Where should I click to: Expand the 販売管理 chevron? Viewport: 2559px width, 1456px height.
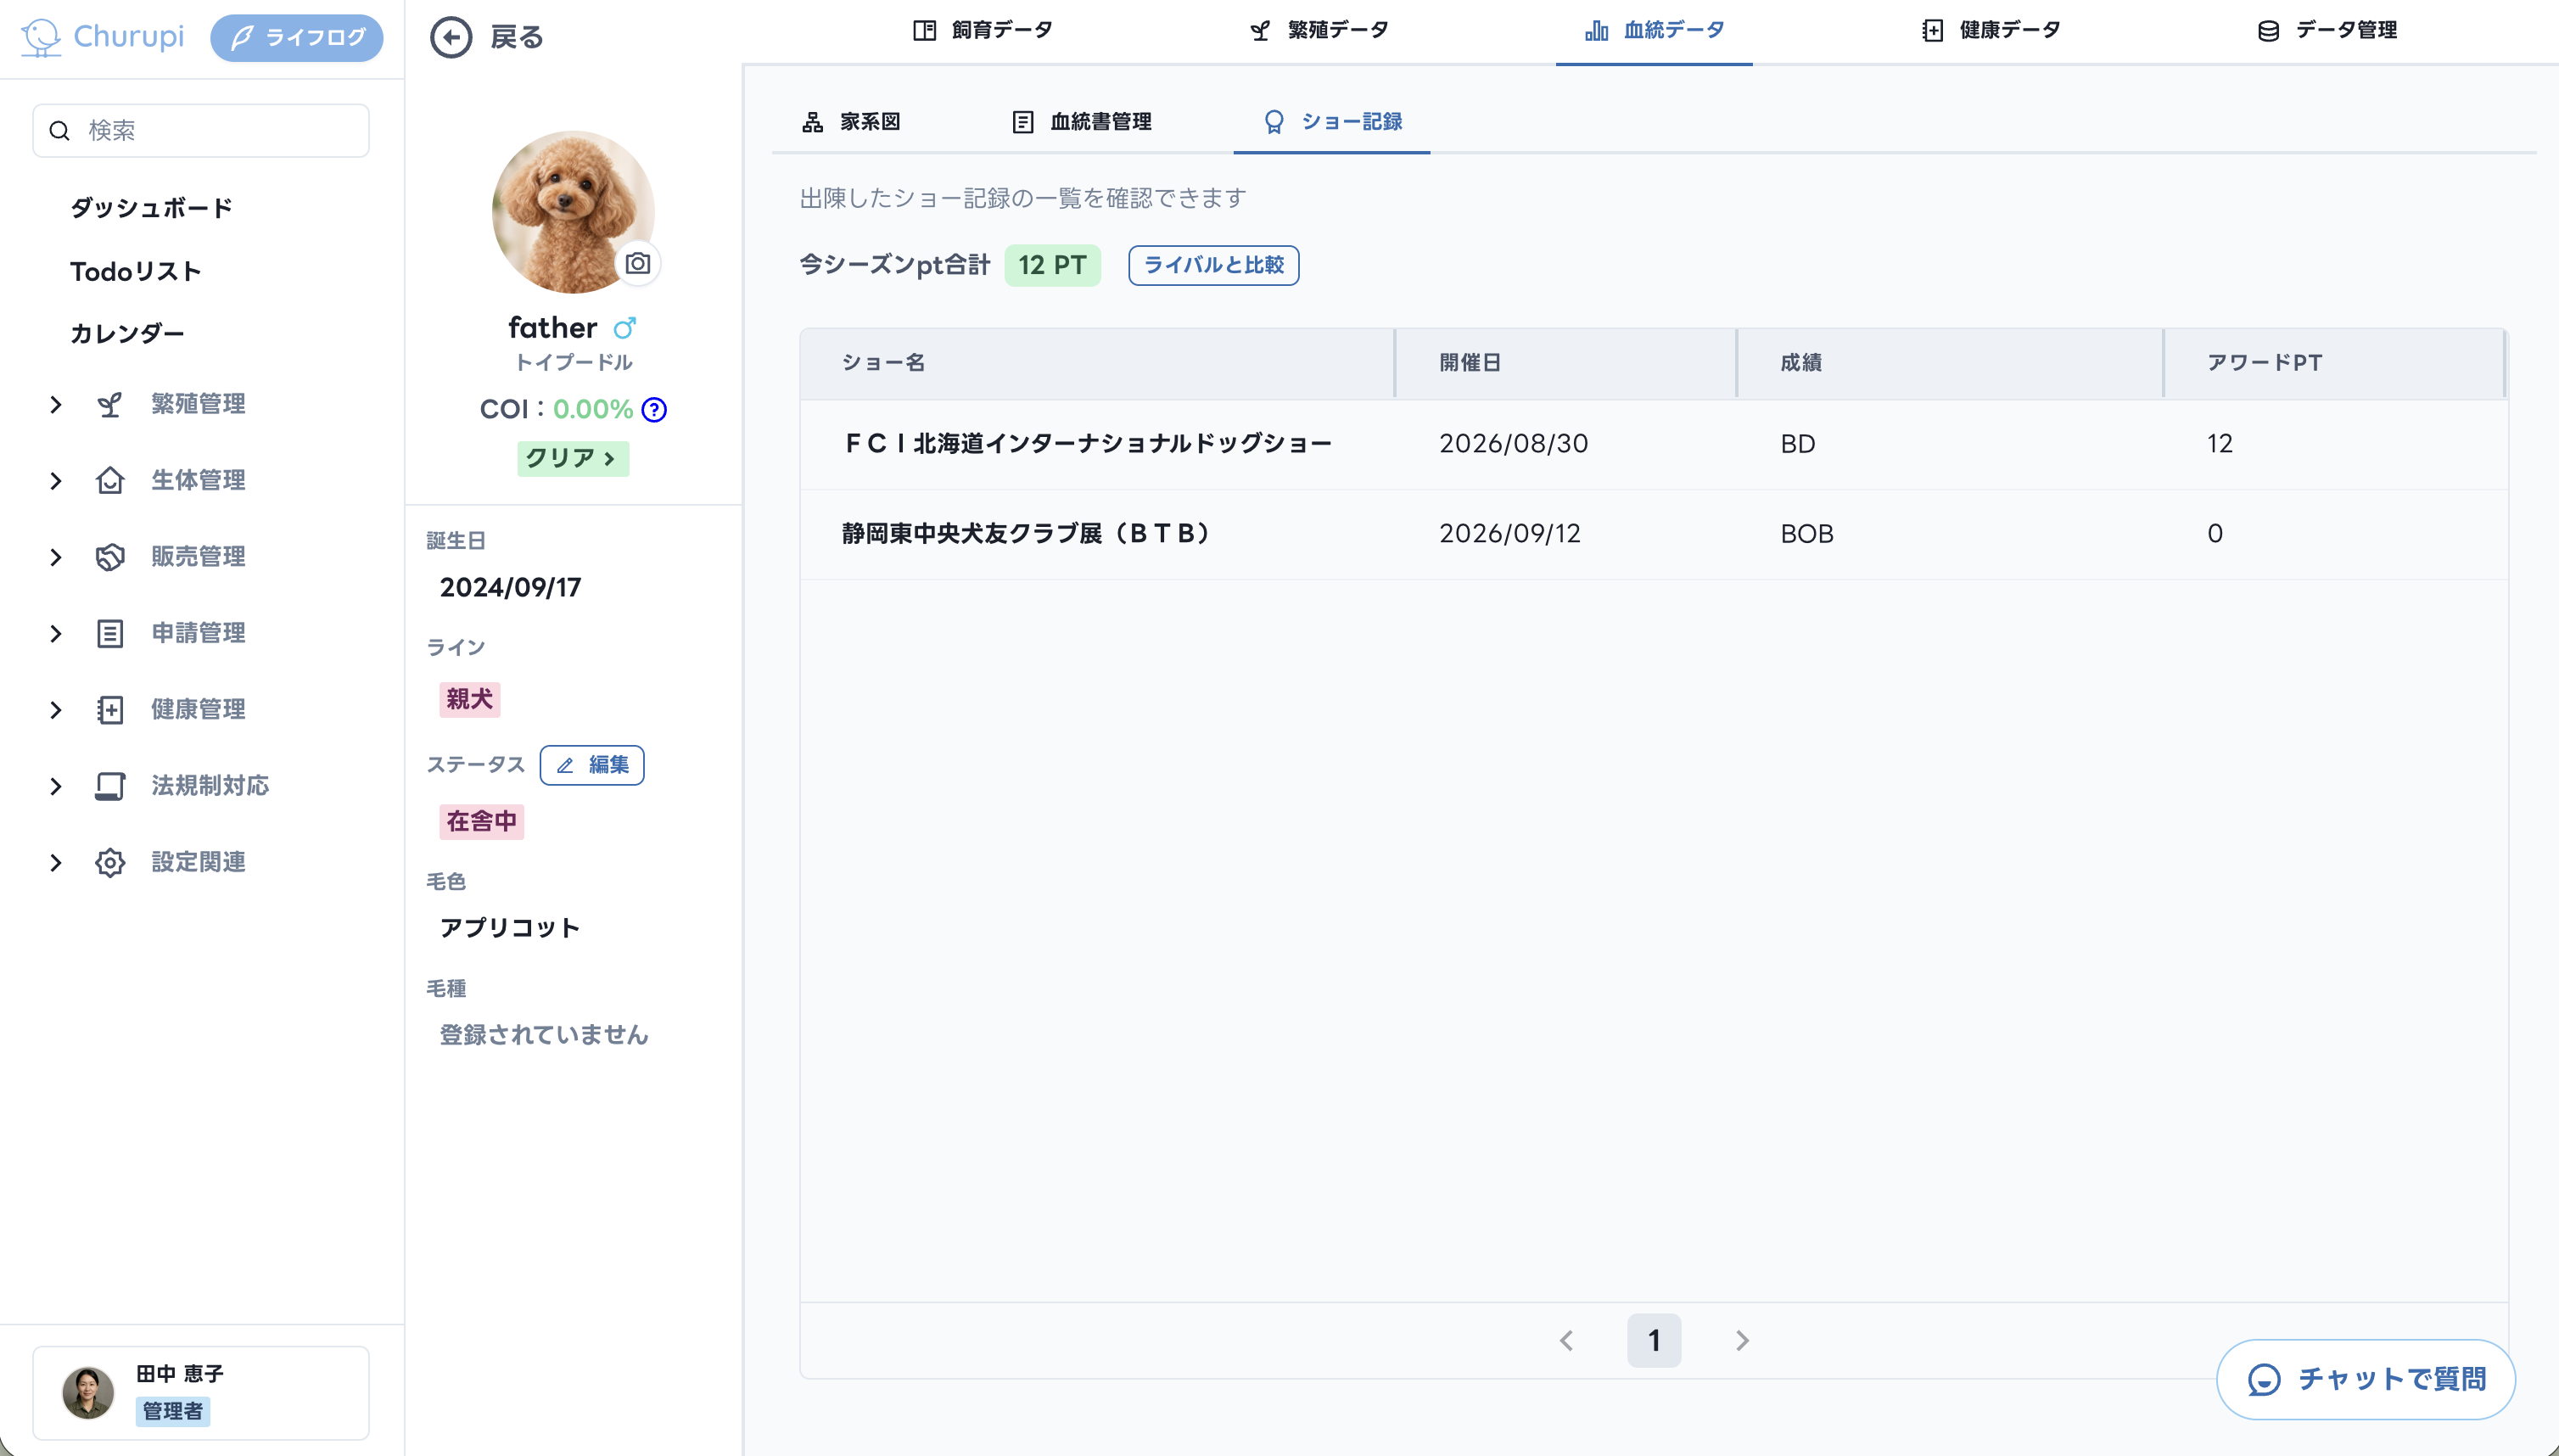pos(56,557)
